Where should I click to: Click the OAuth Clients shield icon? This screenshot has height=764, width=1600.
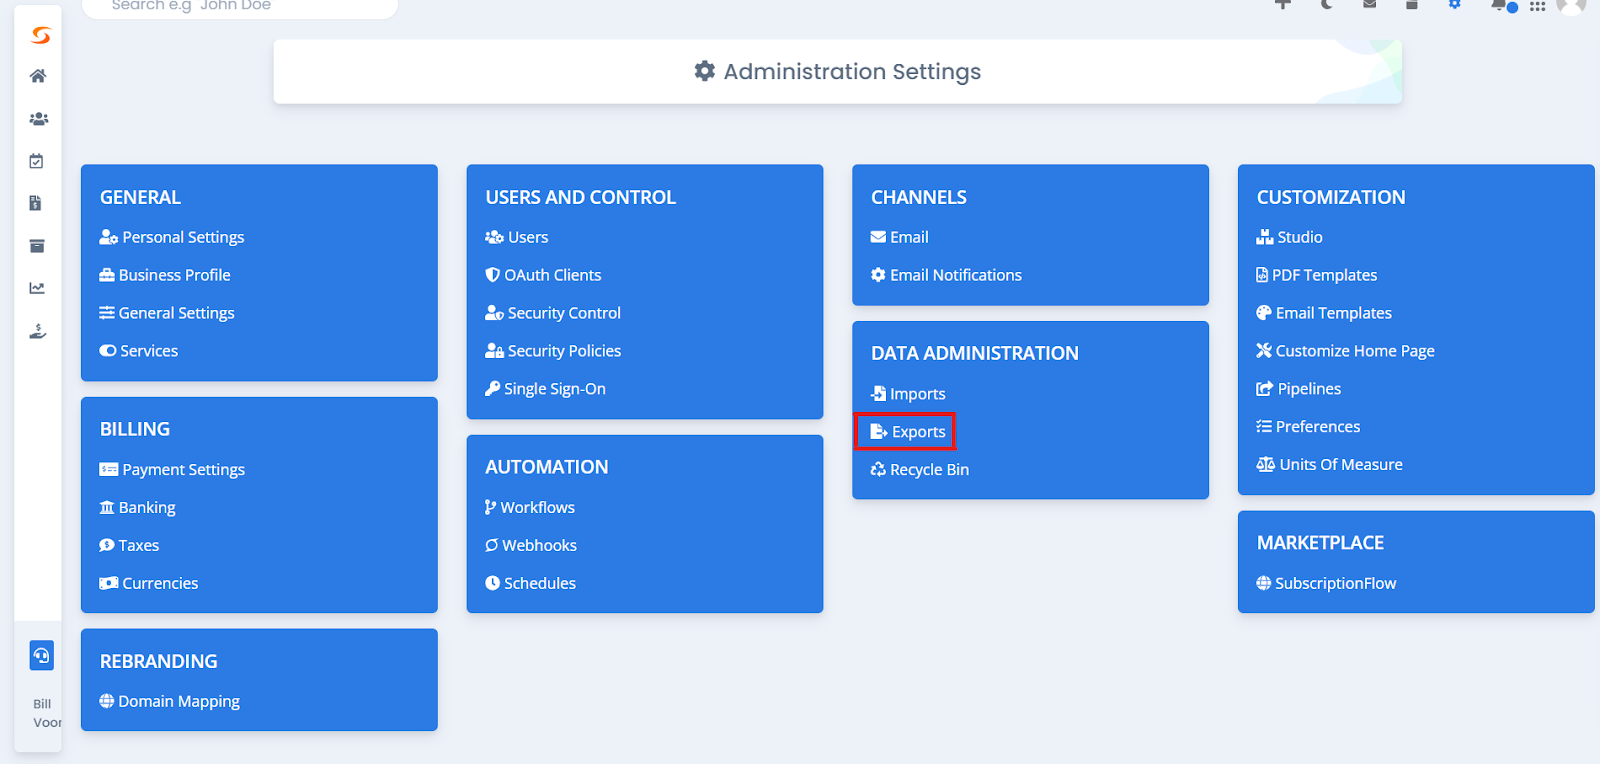coord(492,275)
